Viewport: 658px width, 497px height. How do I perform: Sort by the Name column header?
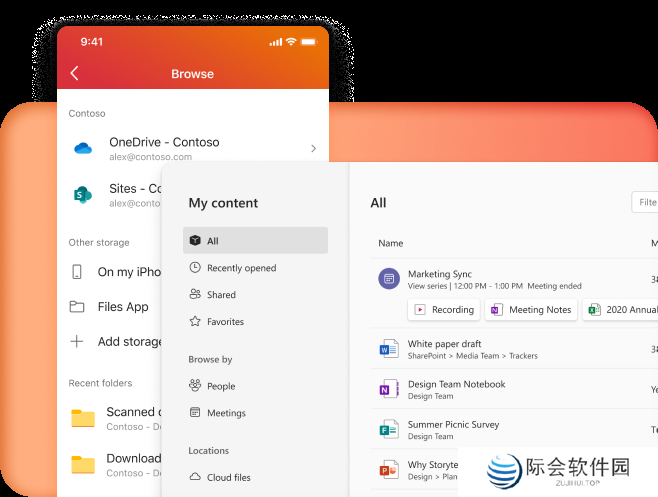(391, 243)
